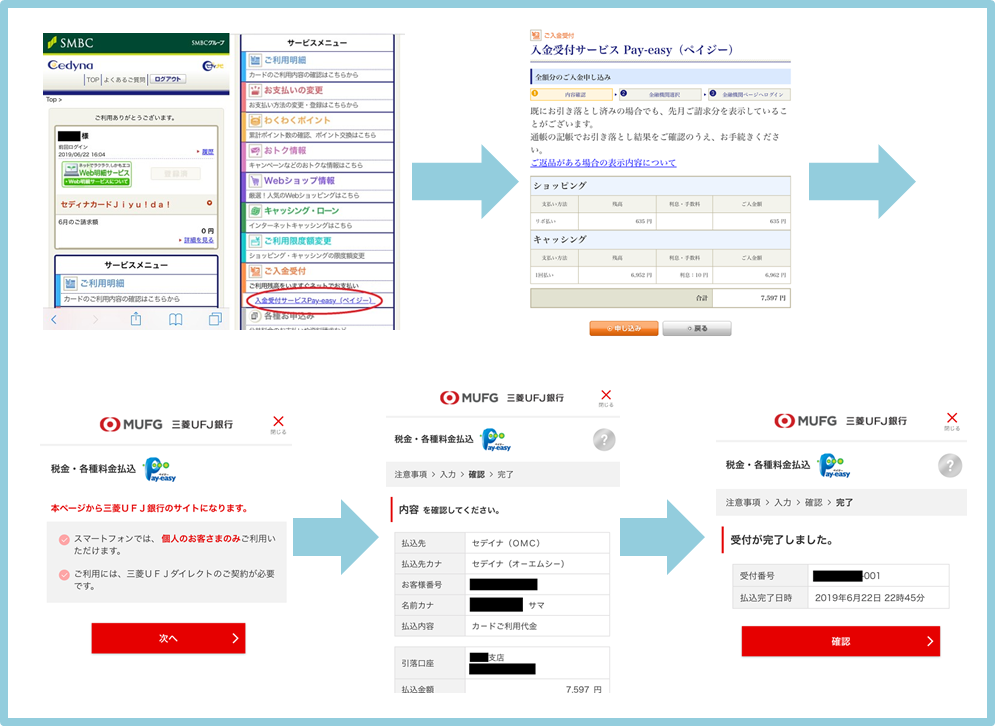Select ご利用明細 icon above お支払いの変更

(254, 60)
